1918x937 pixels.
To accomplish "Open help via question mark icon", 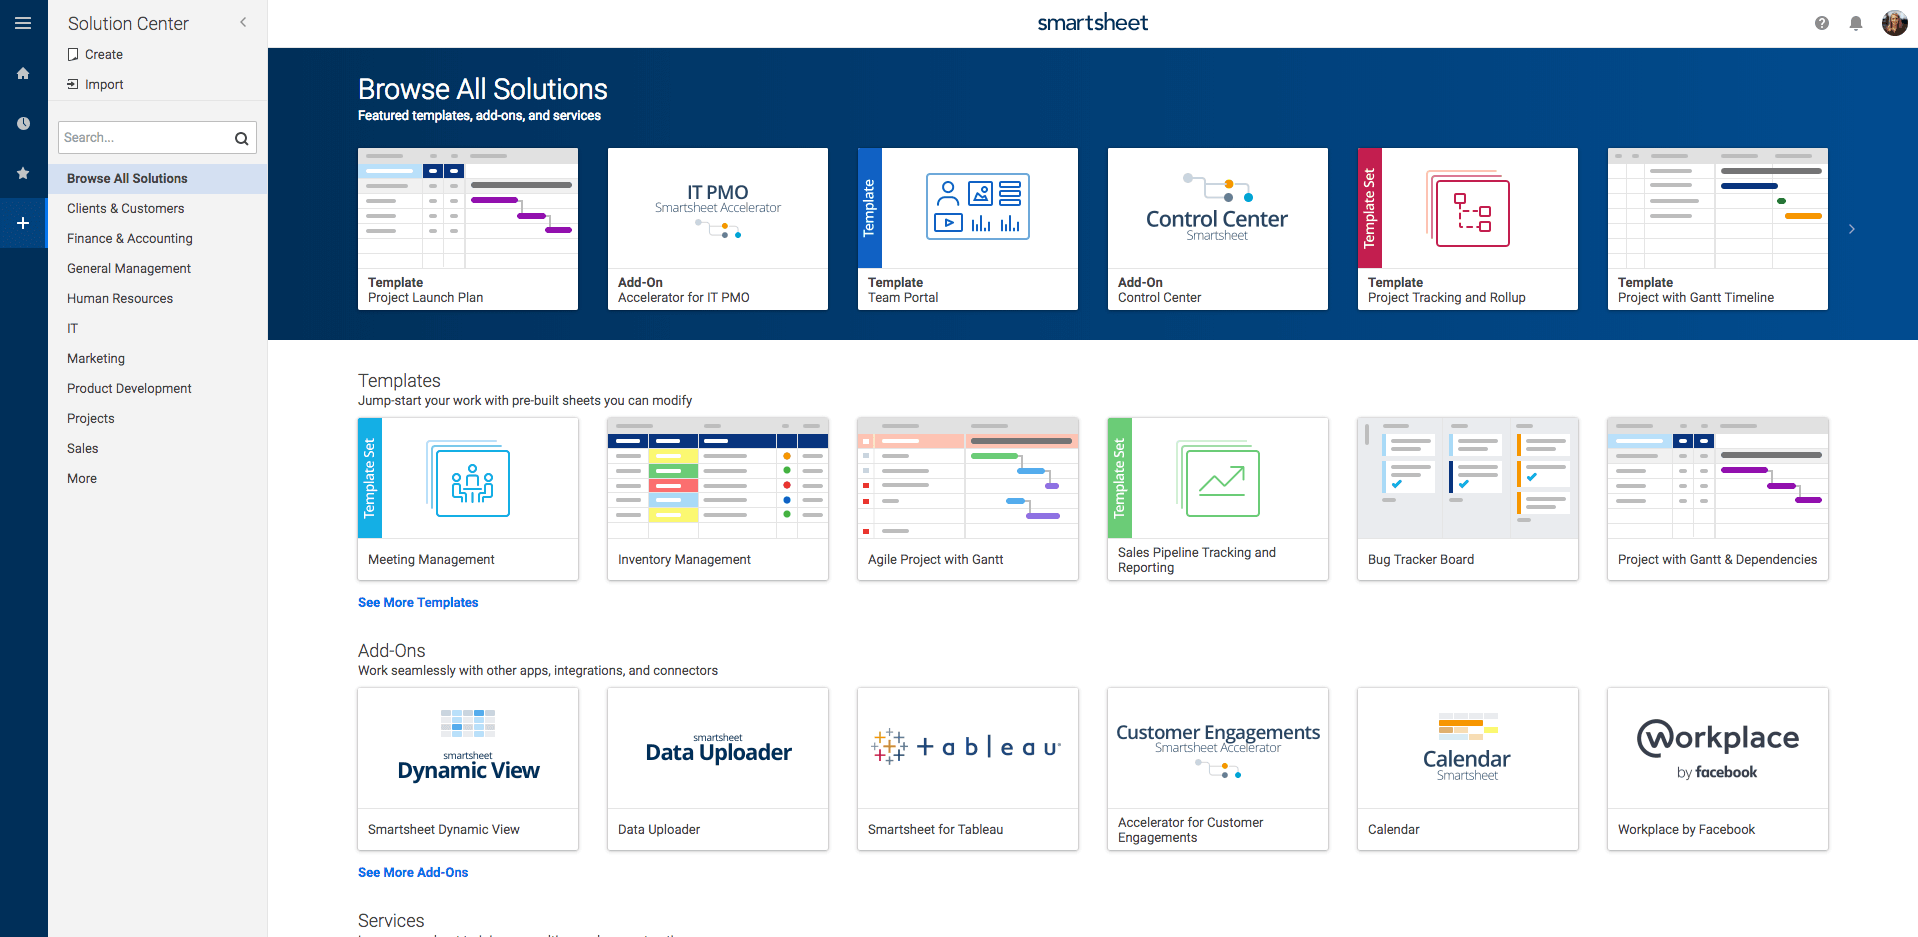I will [x=1821, y=22].
